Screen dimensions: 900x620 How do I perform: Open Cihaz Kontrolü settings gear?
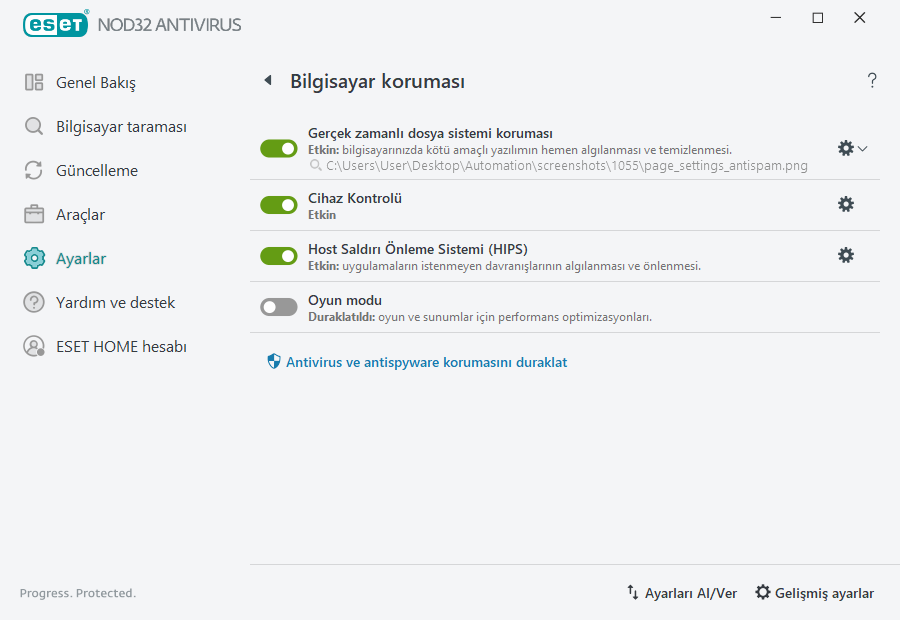[846, 204]
